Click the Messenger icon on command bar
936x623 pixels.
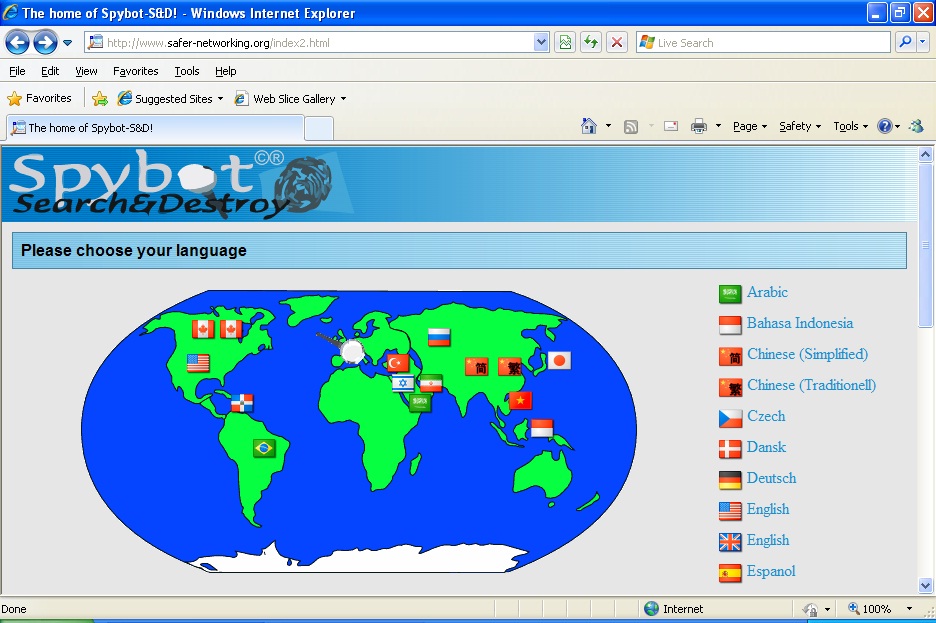(916, 126)
